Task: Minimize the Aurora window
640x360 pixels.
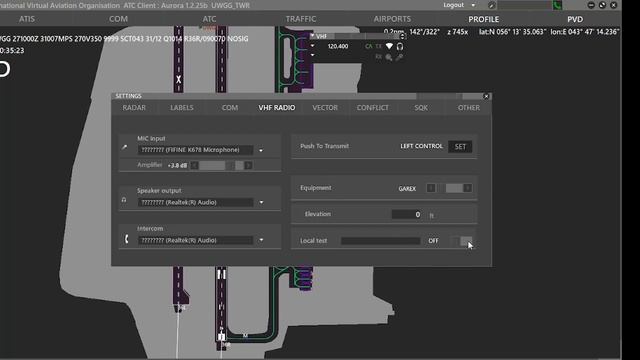Action: [x=591, y=5]
